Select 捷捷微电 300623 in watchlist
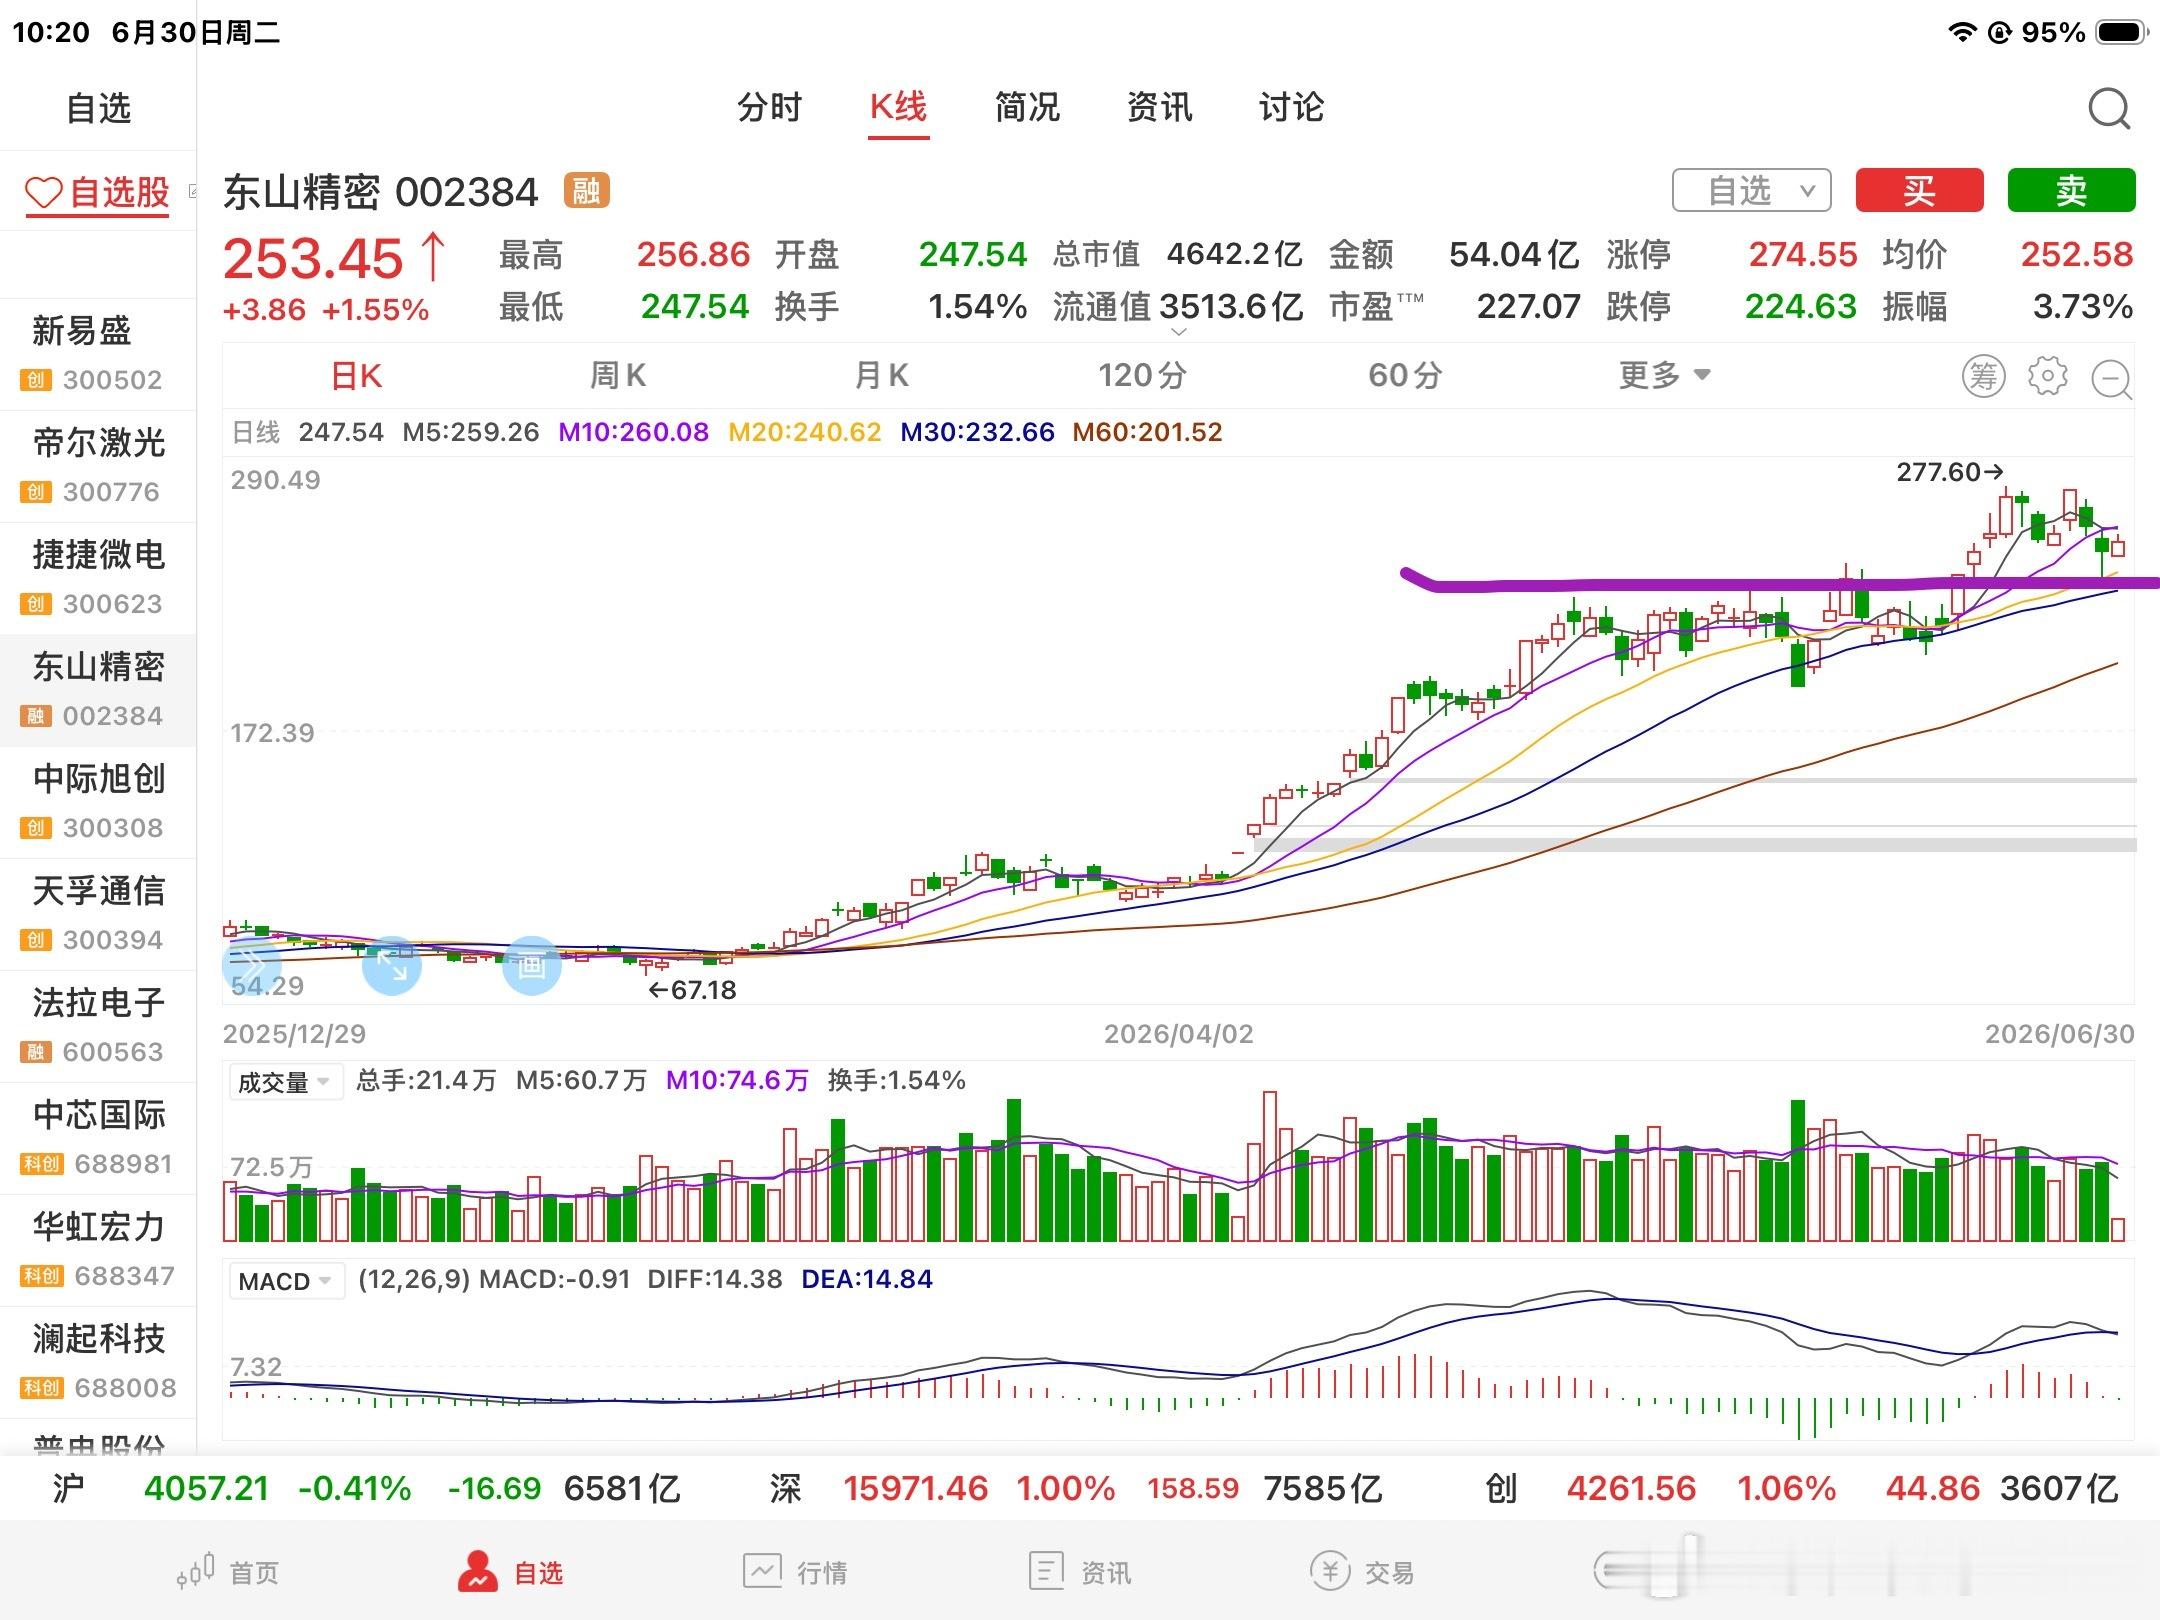The image size is (2160, 1620). coord(98,578)
